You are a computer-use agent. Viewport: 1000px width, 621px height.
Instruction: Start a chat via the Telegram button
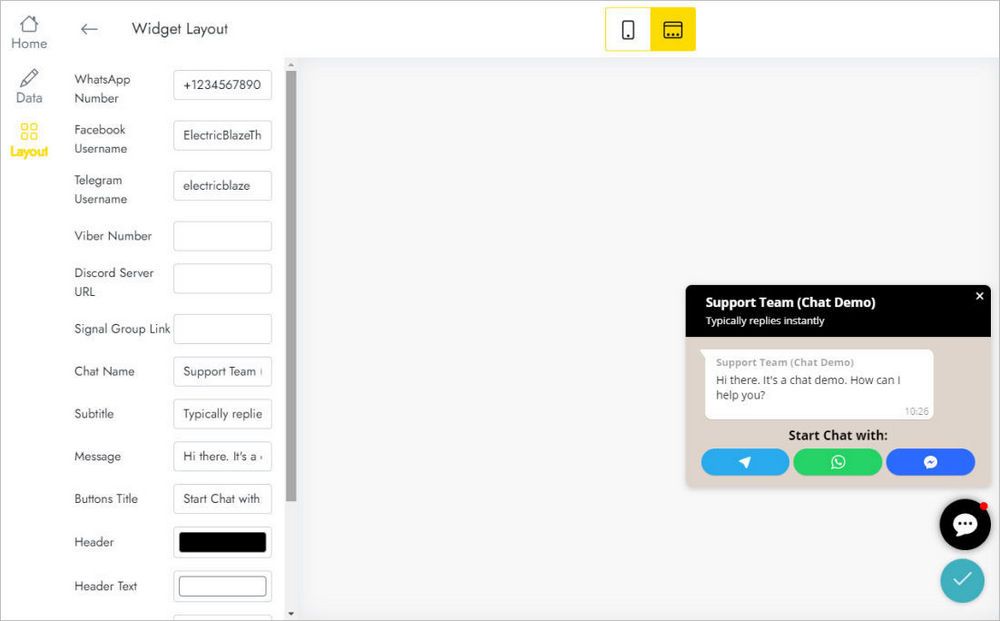point(745,462)
